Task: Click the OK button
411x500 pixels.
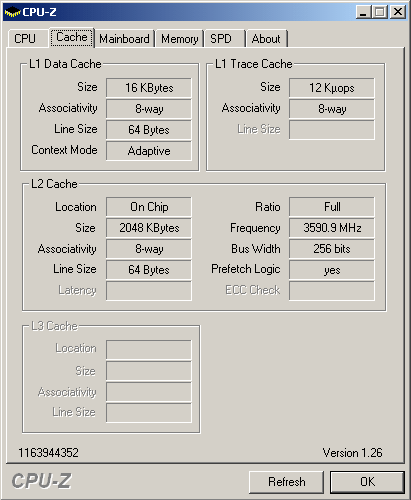Action: (367, 482)
